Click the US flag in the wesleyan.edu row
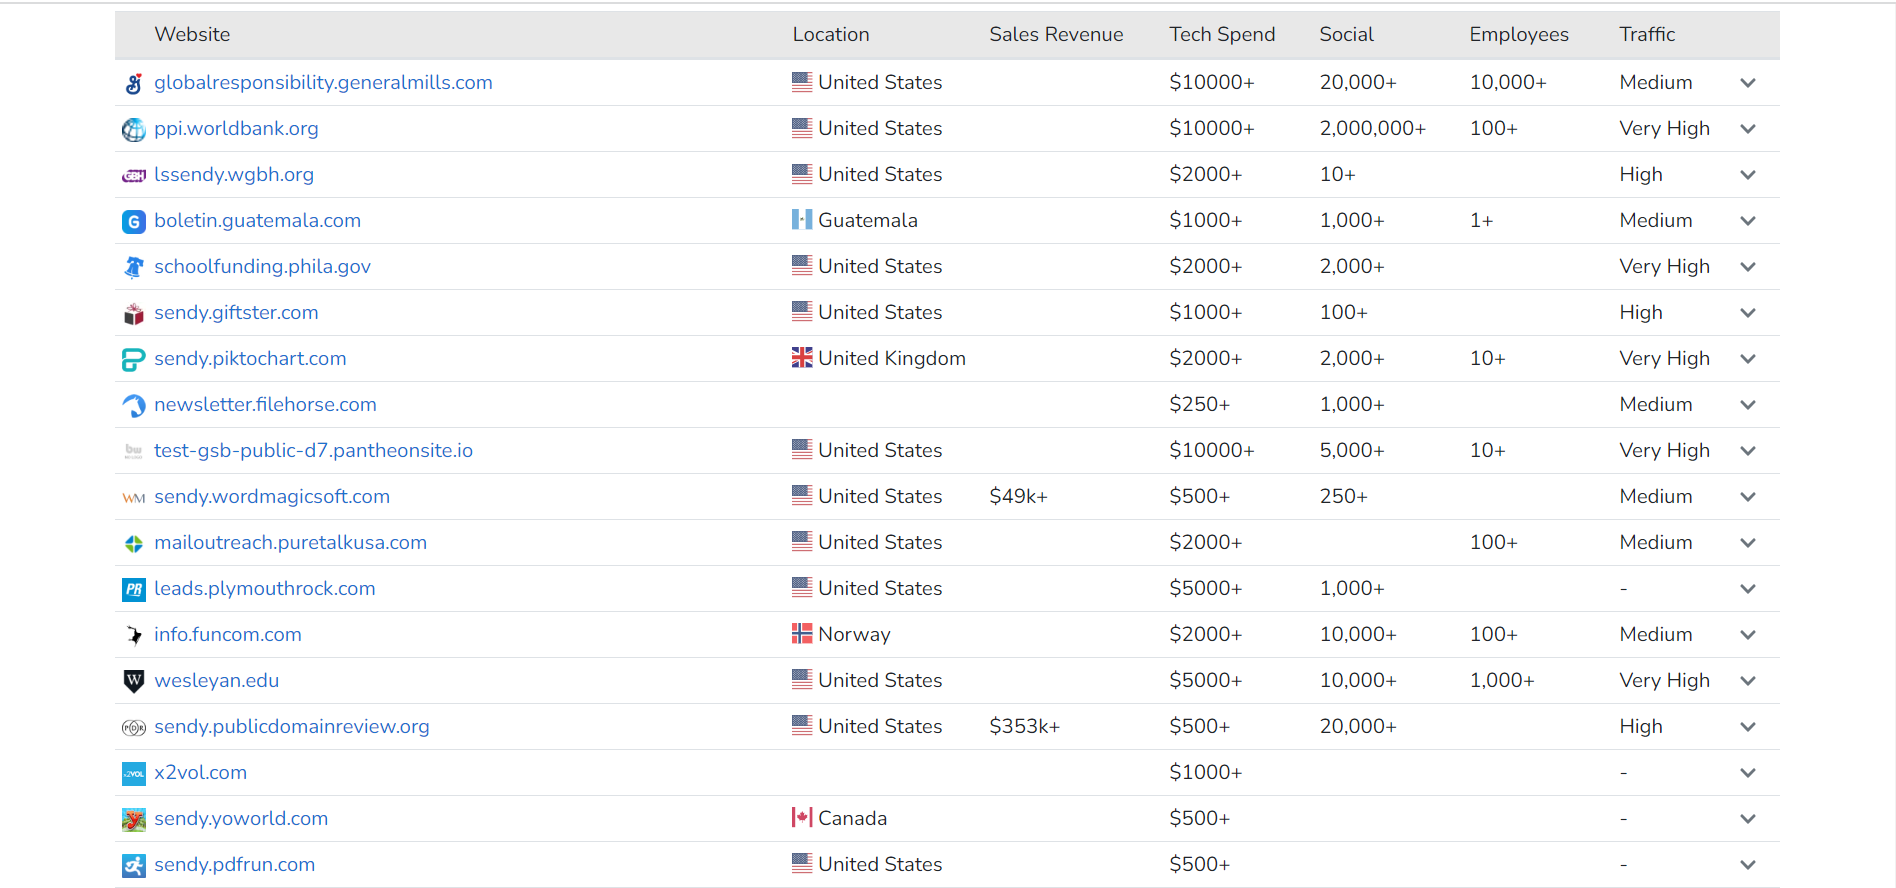Screen dimensions: 1896x888 coord(802,679)
